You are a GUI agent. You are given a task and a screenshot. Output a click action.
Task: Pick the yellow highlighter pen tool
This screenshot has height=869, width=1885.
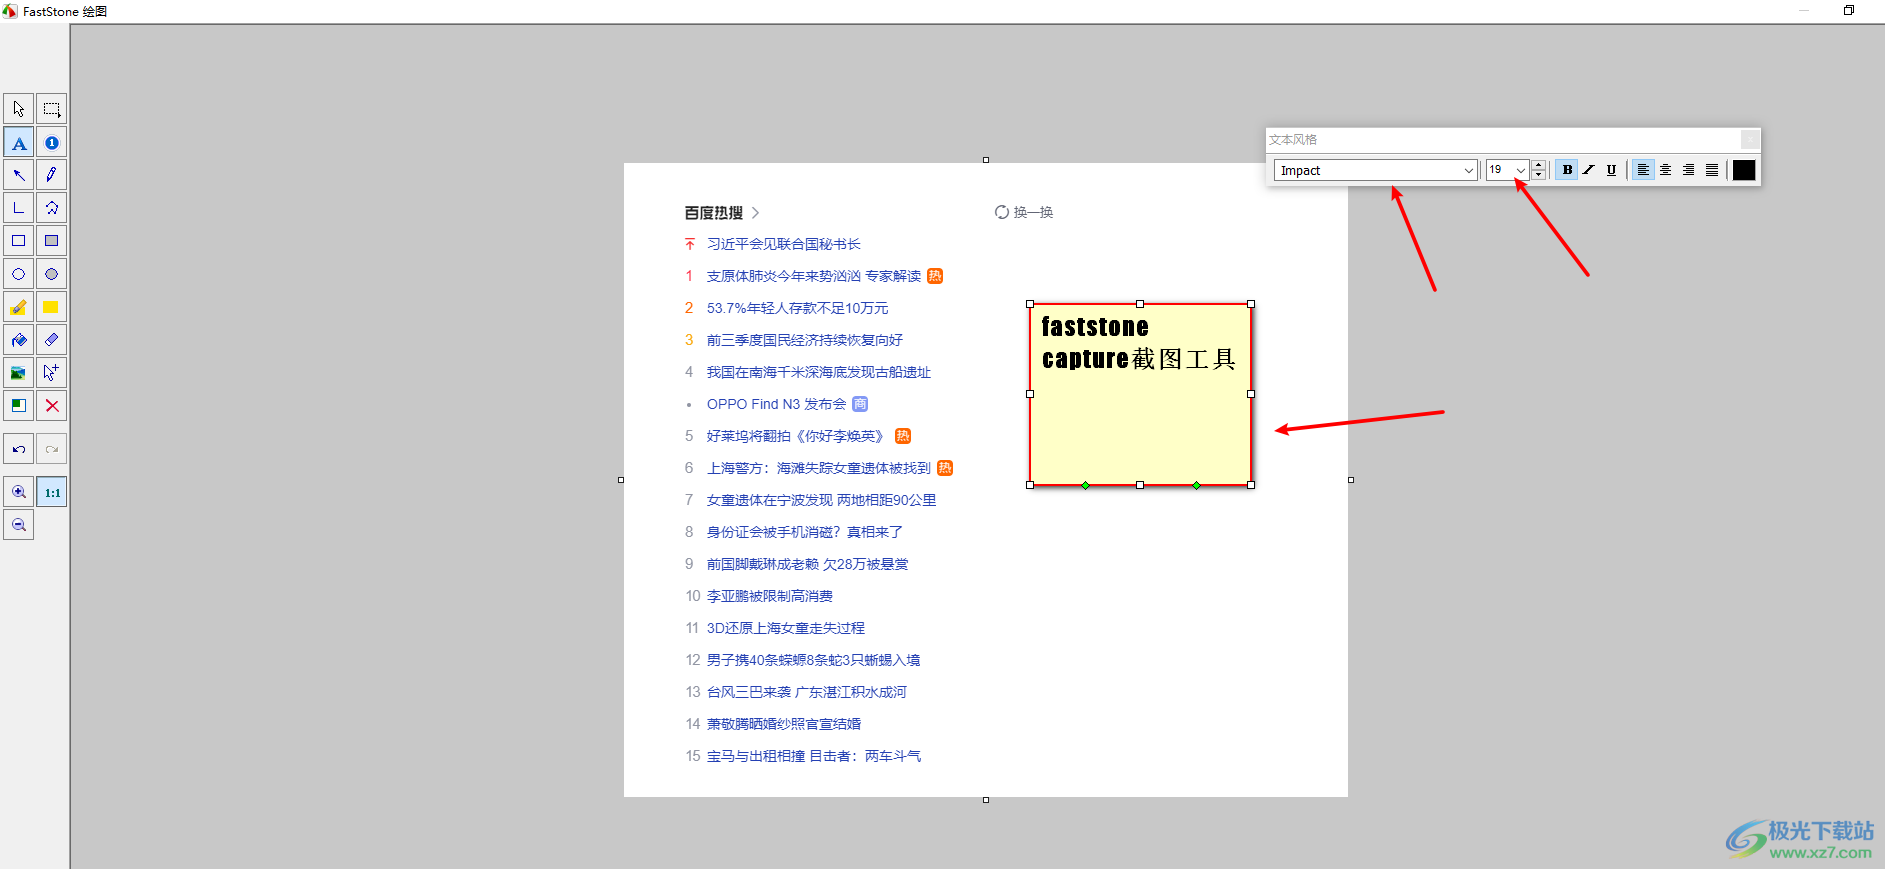click(x=18, y=307)
